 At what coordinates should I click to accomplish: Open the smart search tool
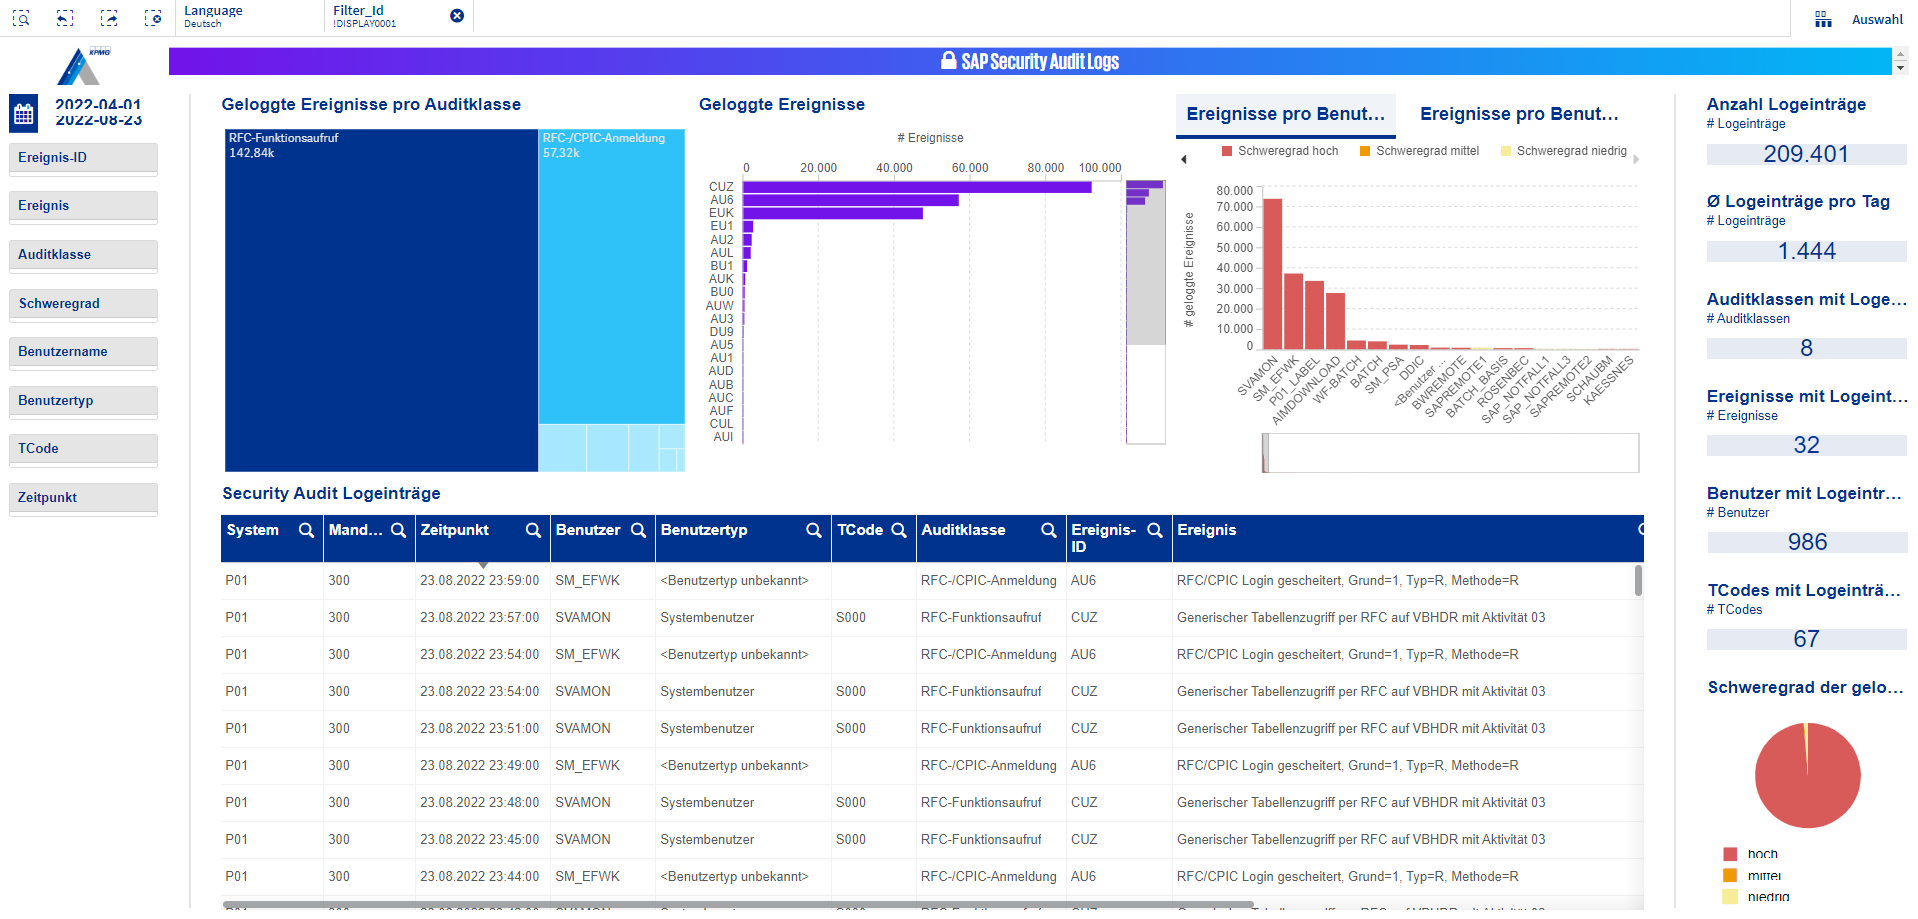tap(21, 18)
